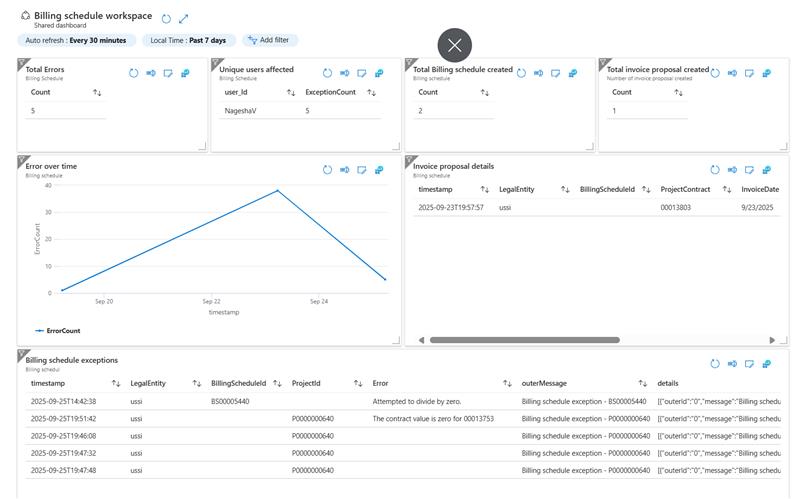Viewport: 800px width, 499px height.
Task: Sort Total Errors by Count column
Action: click(97, 92)
